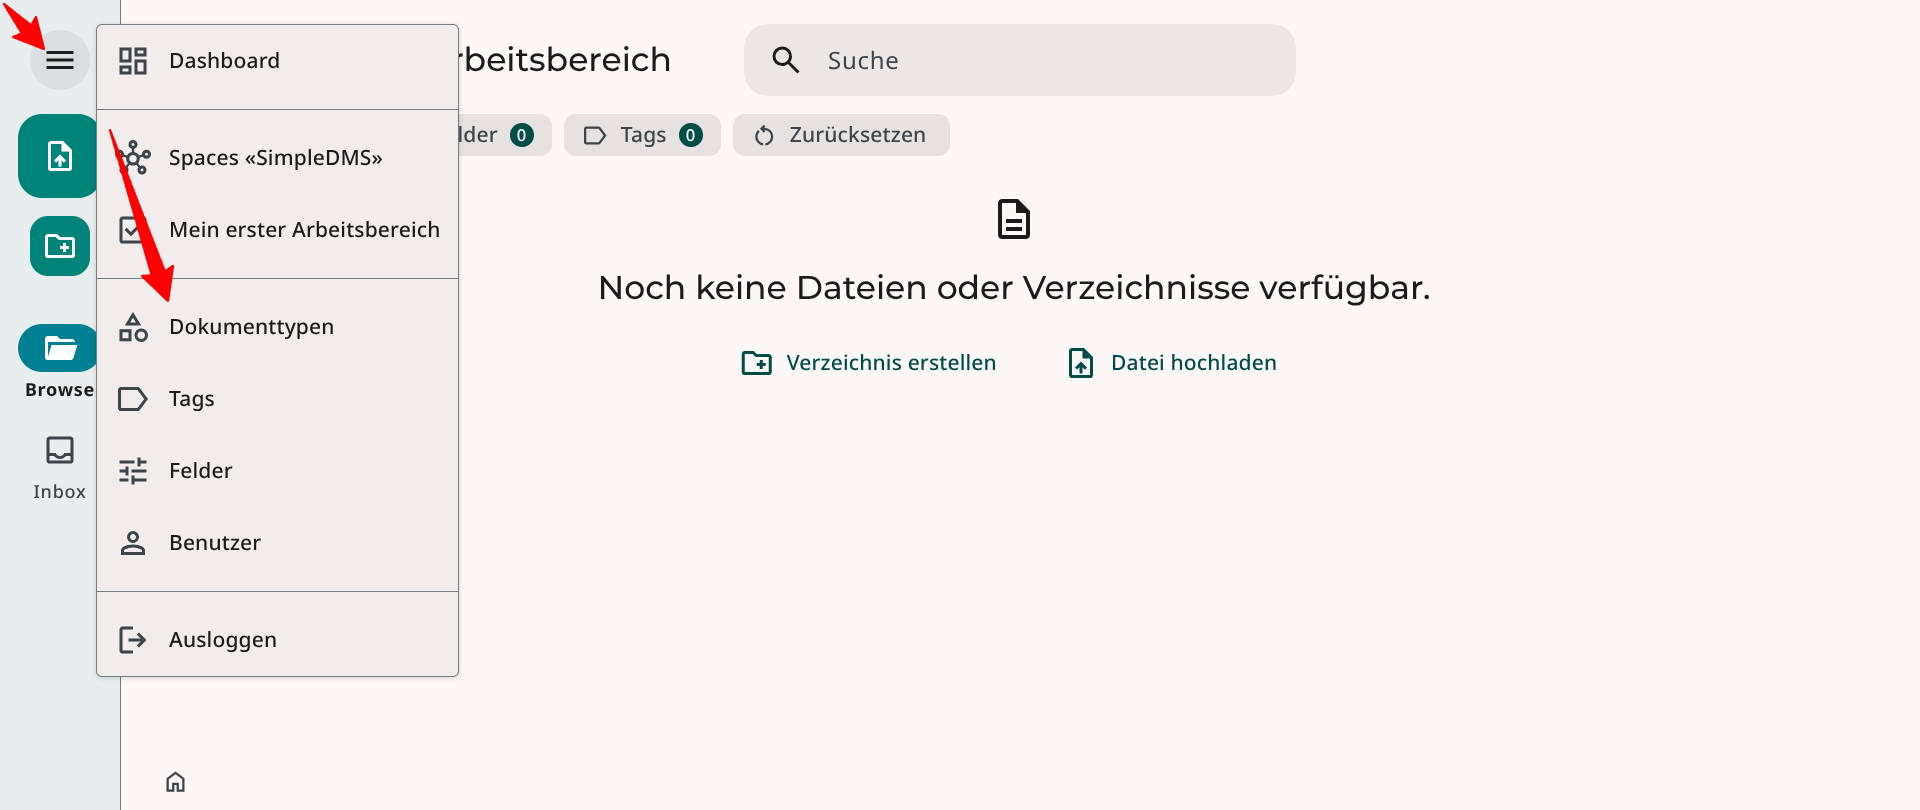This screenshot has width=1920, height=810.
Task: Open the Inbox tray icon
Action: tap(60, 451)
